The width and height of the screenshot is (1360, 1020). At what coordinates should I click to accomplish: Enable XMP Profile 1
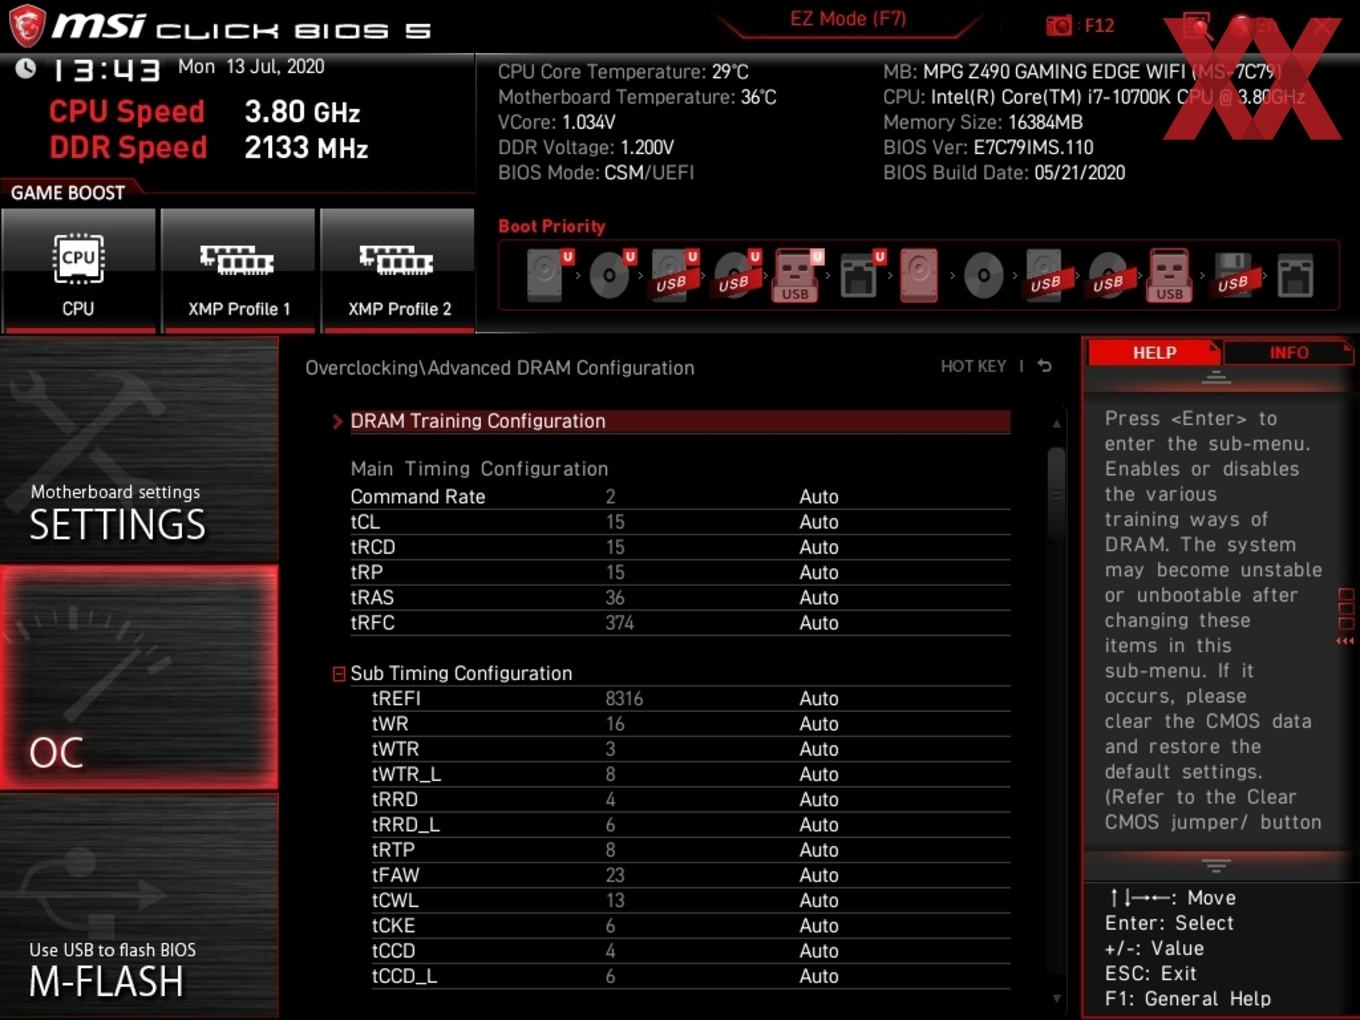(x=238, y=271)
